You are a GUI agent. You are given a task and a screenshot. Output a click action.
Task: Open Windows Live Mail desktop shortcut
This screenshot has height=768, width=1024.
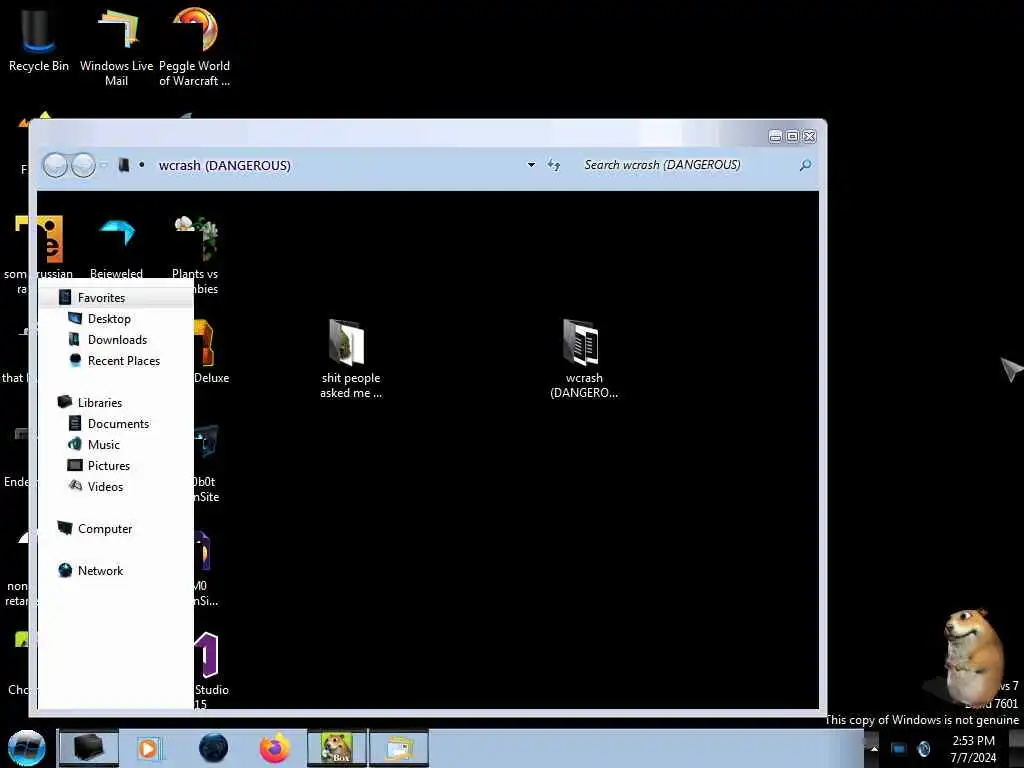tap(116, 47)
